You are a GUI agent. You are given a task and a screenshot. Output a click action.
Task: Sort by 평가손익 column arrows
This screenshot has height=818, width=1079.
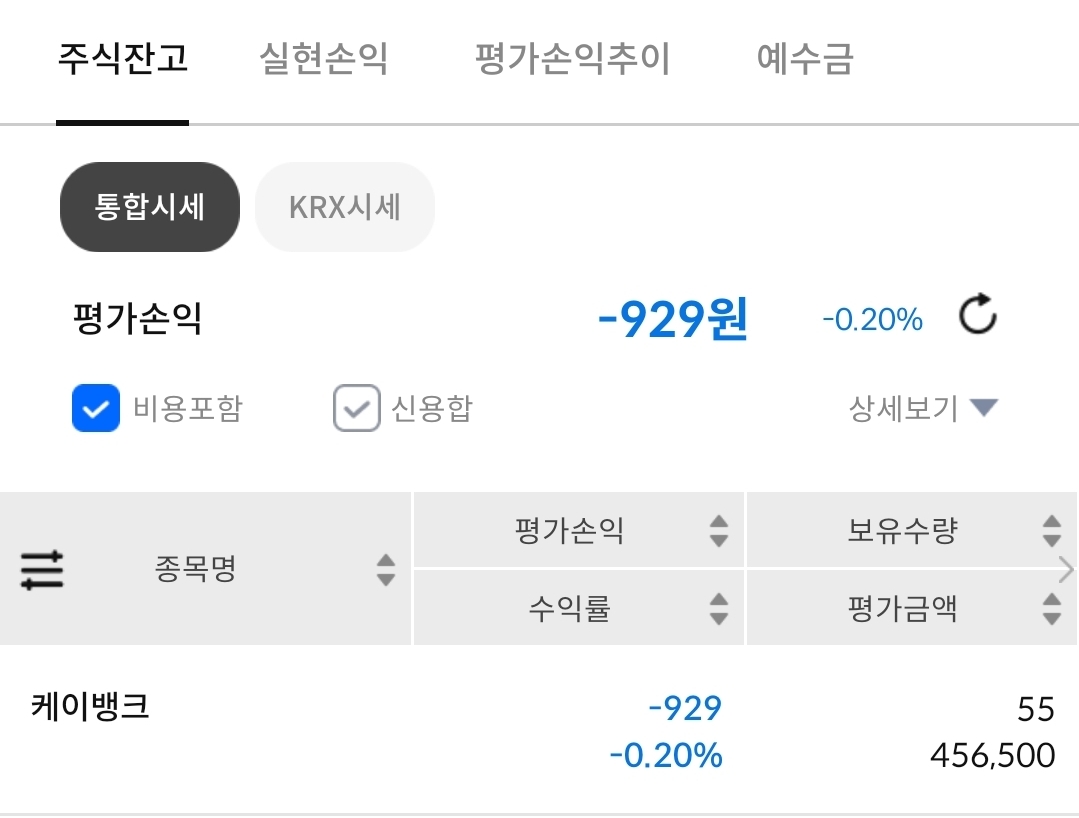(718, 531)
